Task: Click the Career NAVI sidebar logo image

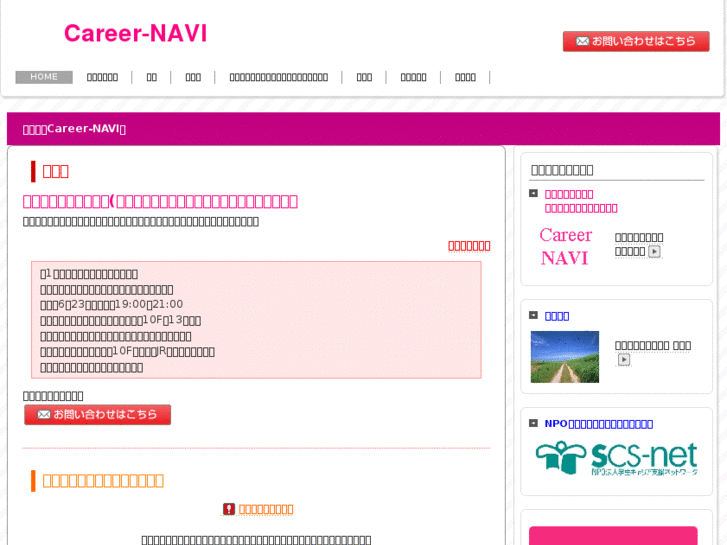Action: tap(566, 246)
